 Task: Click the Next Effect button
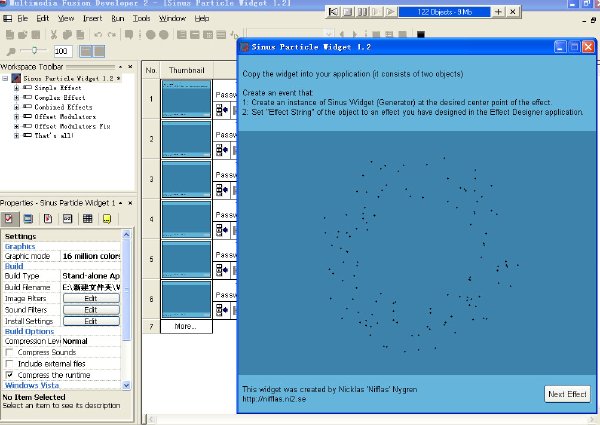point(567,394)
